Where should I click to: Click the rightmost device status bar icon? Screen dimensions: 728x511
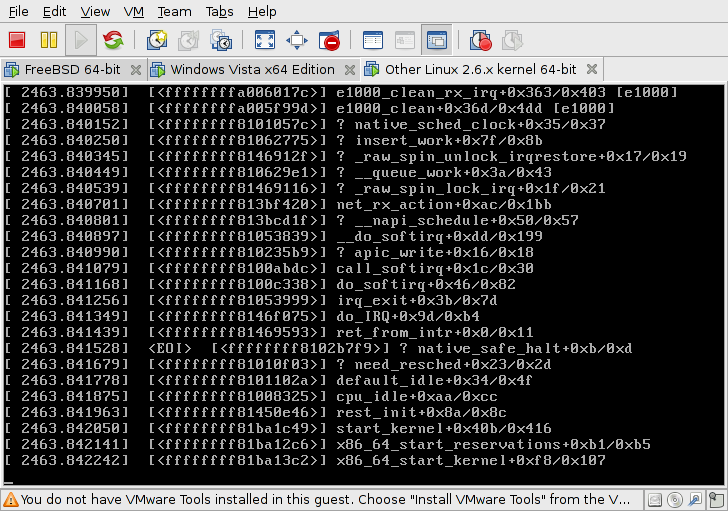[x=717, y=500]
